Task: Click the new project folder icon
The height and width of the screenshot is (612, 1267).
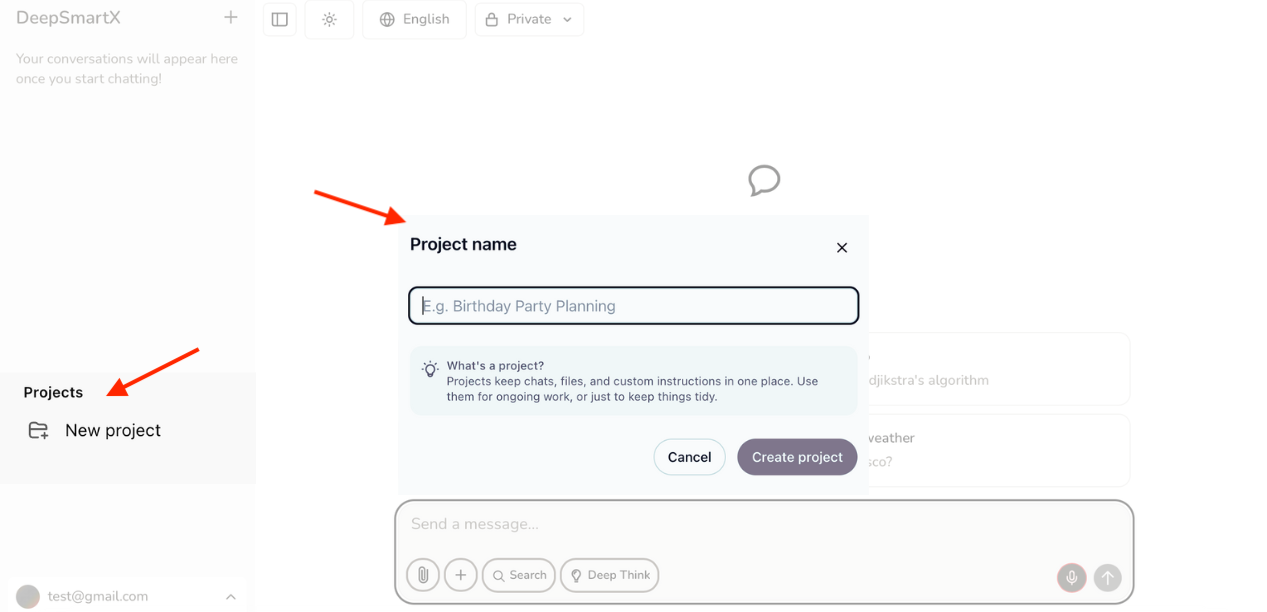Action: (38, 430)
